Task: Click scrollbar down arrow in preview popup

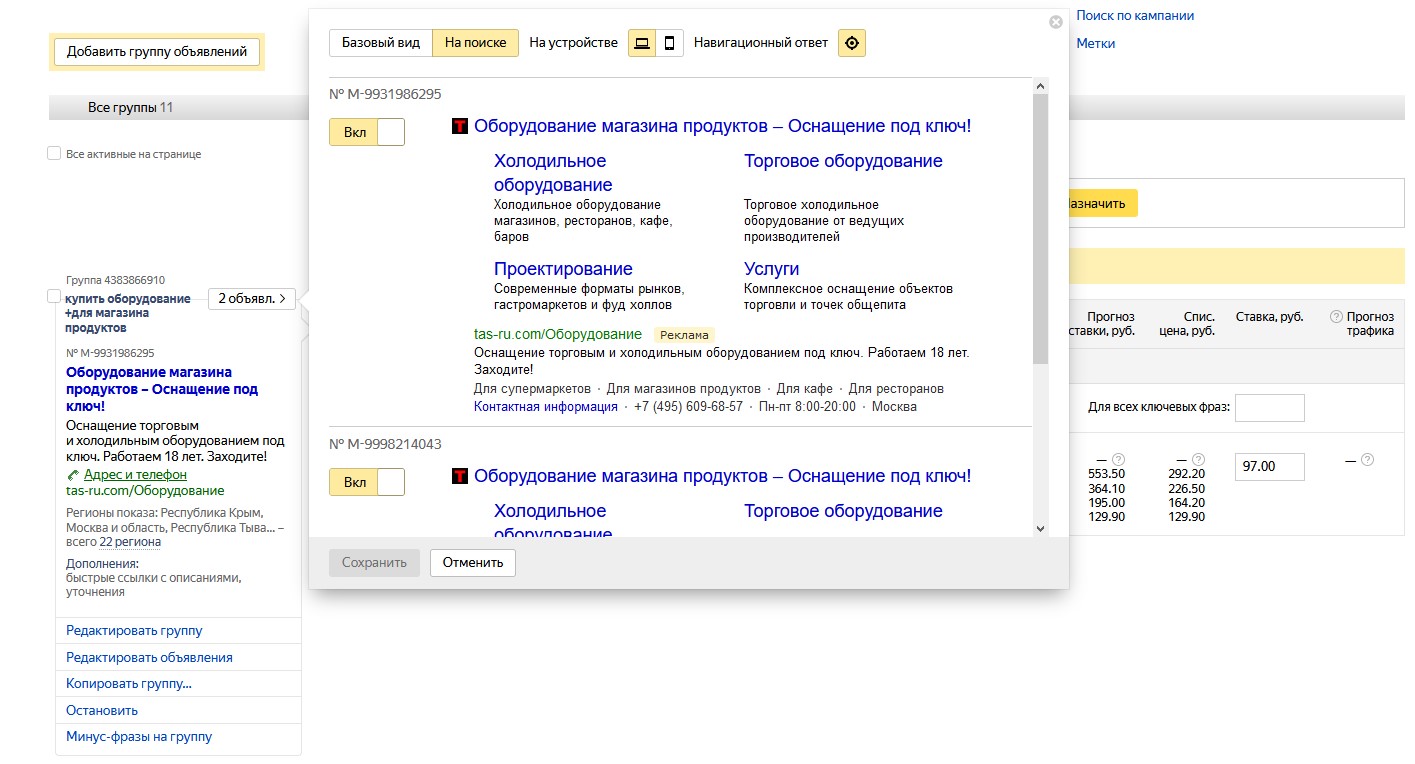Action: (x=1041, y=528)
